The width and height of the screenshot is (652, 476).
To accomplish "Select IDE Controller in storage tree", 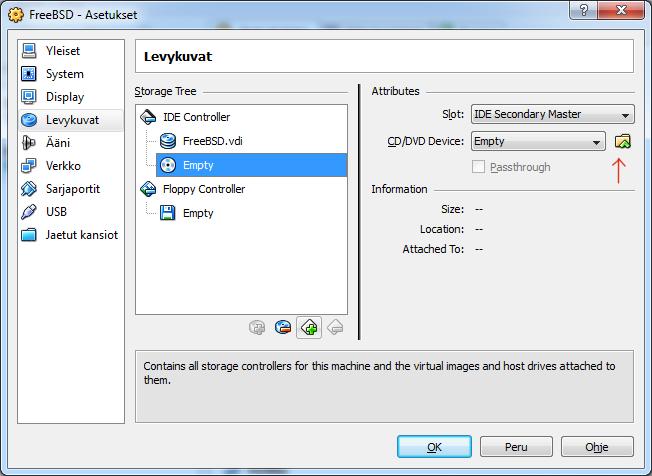I will pos(196,117).
